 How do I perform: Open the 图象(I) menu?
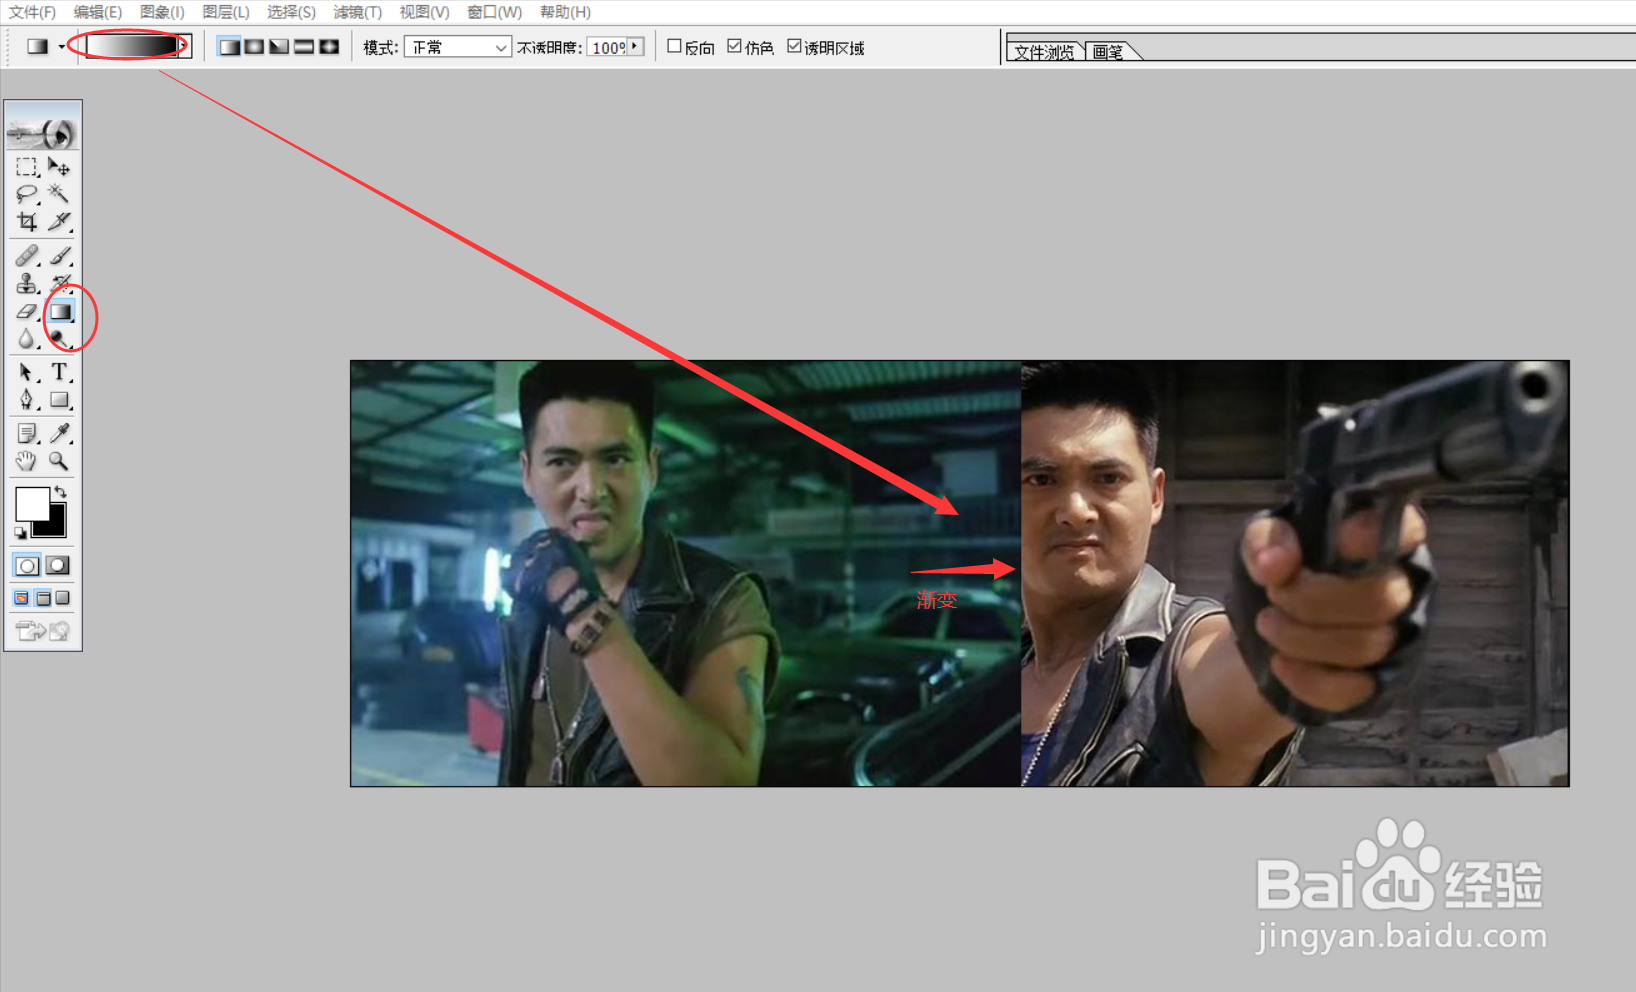click(162, 12)
